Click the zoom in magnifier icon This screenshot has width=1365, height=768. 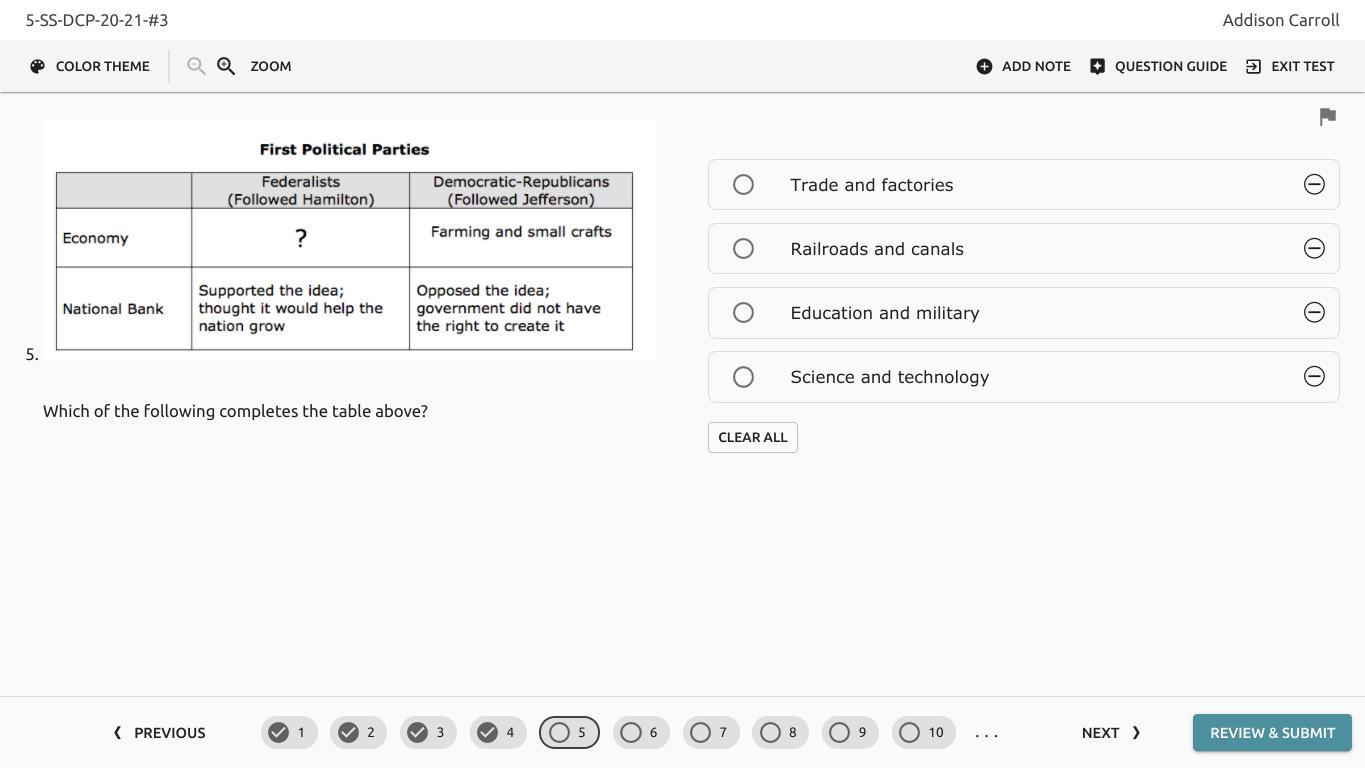pyautogui.click(x=226, y=66)
